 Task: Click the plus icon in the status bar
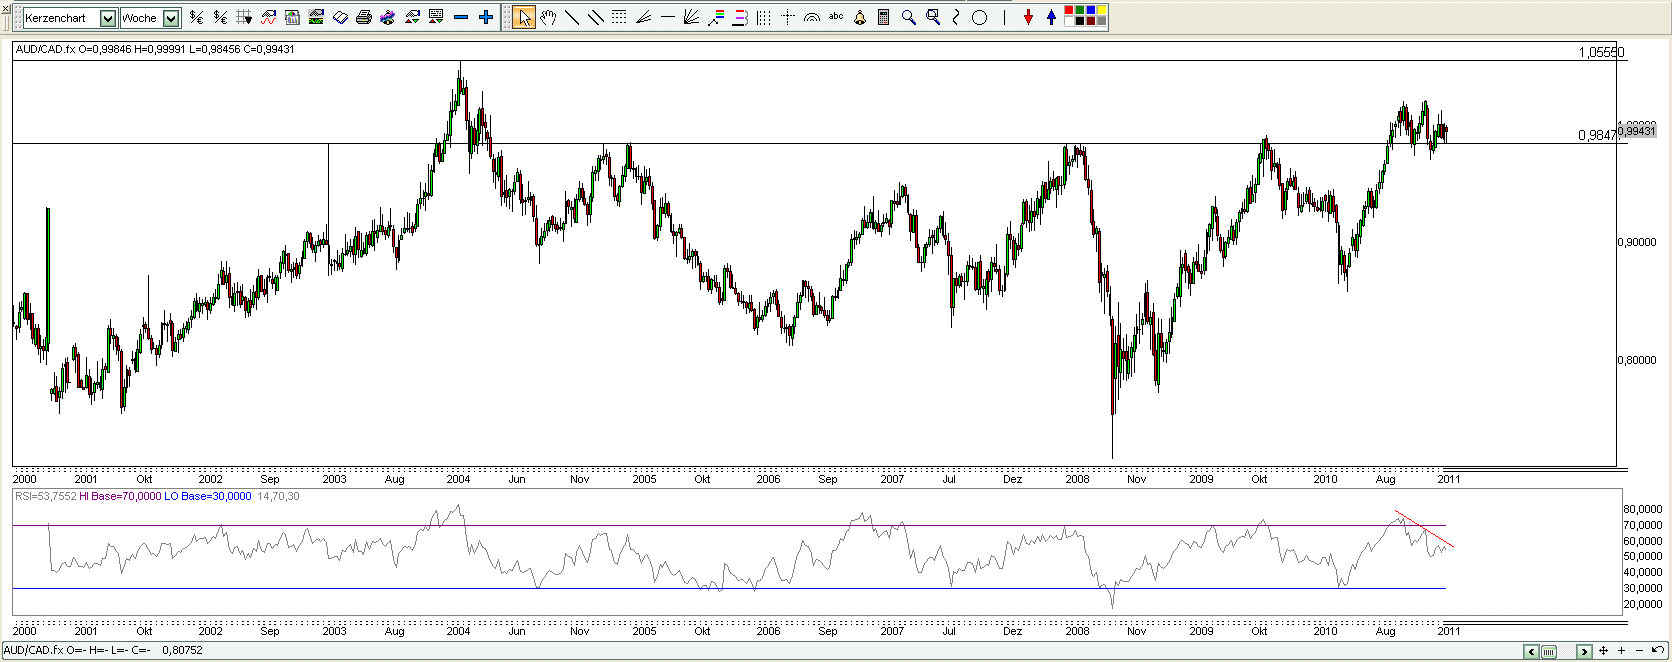[x=1621, y=651]
